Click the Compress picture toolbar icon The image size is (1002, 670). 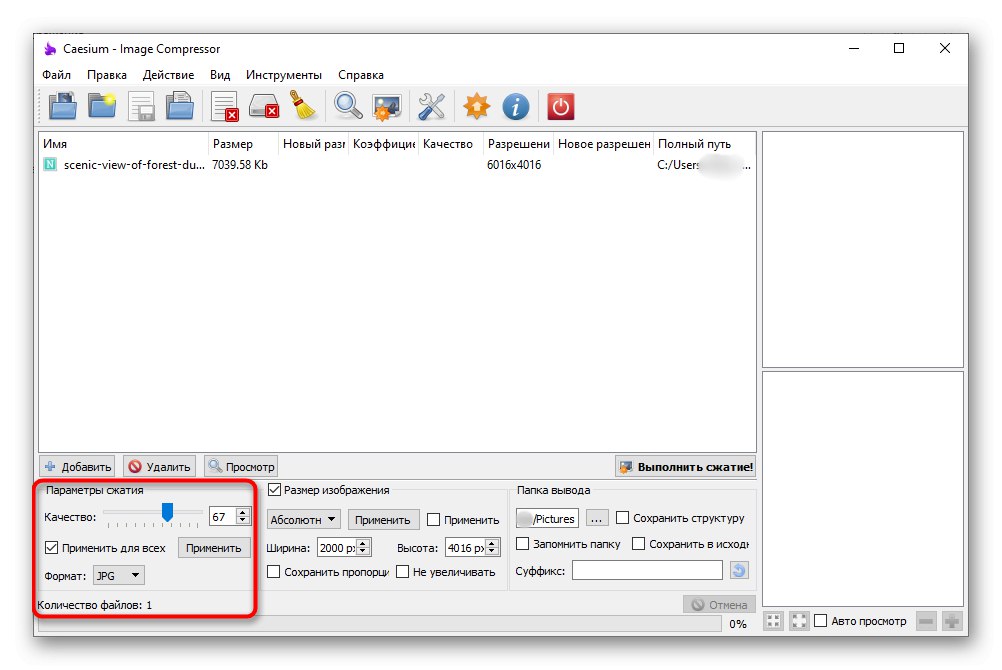pyautogui.click(x=387, y=106)
